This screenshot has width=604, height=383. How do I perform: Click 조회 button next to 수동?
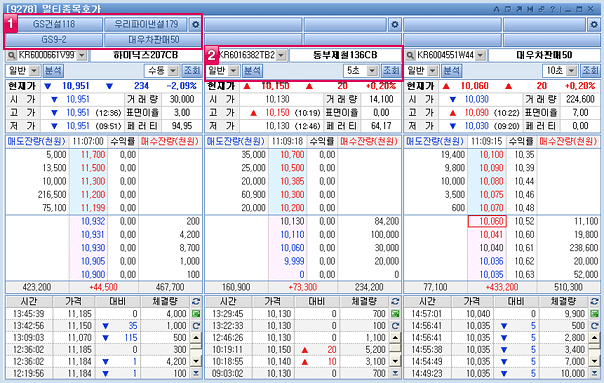[191, 71]
